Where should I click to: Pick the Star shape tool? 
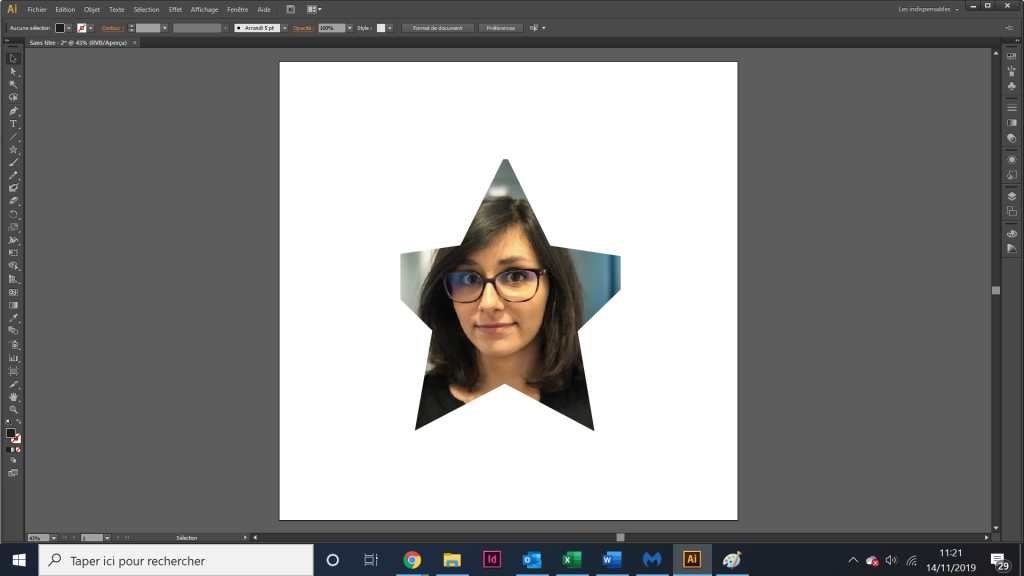13,150
